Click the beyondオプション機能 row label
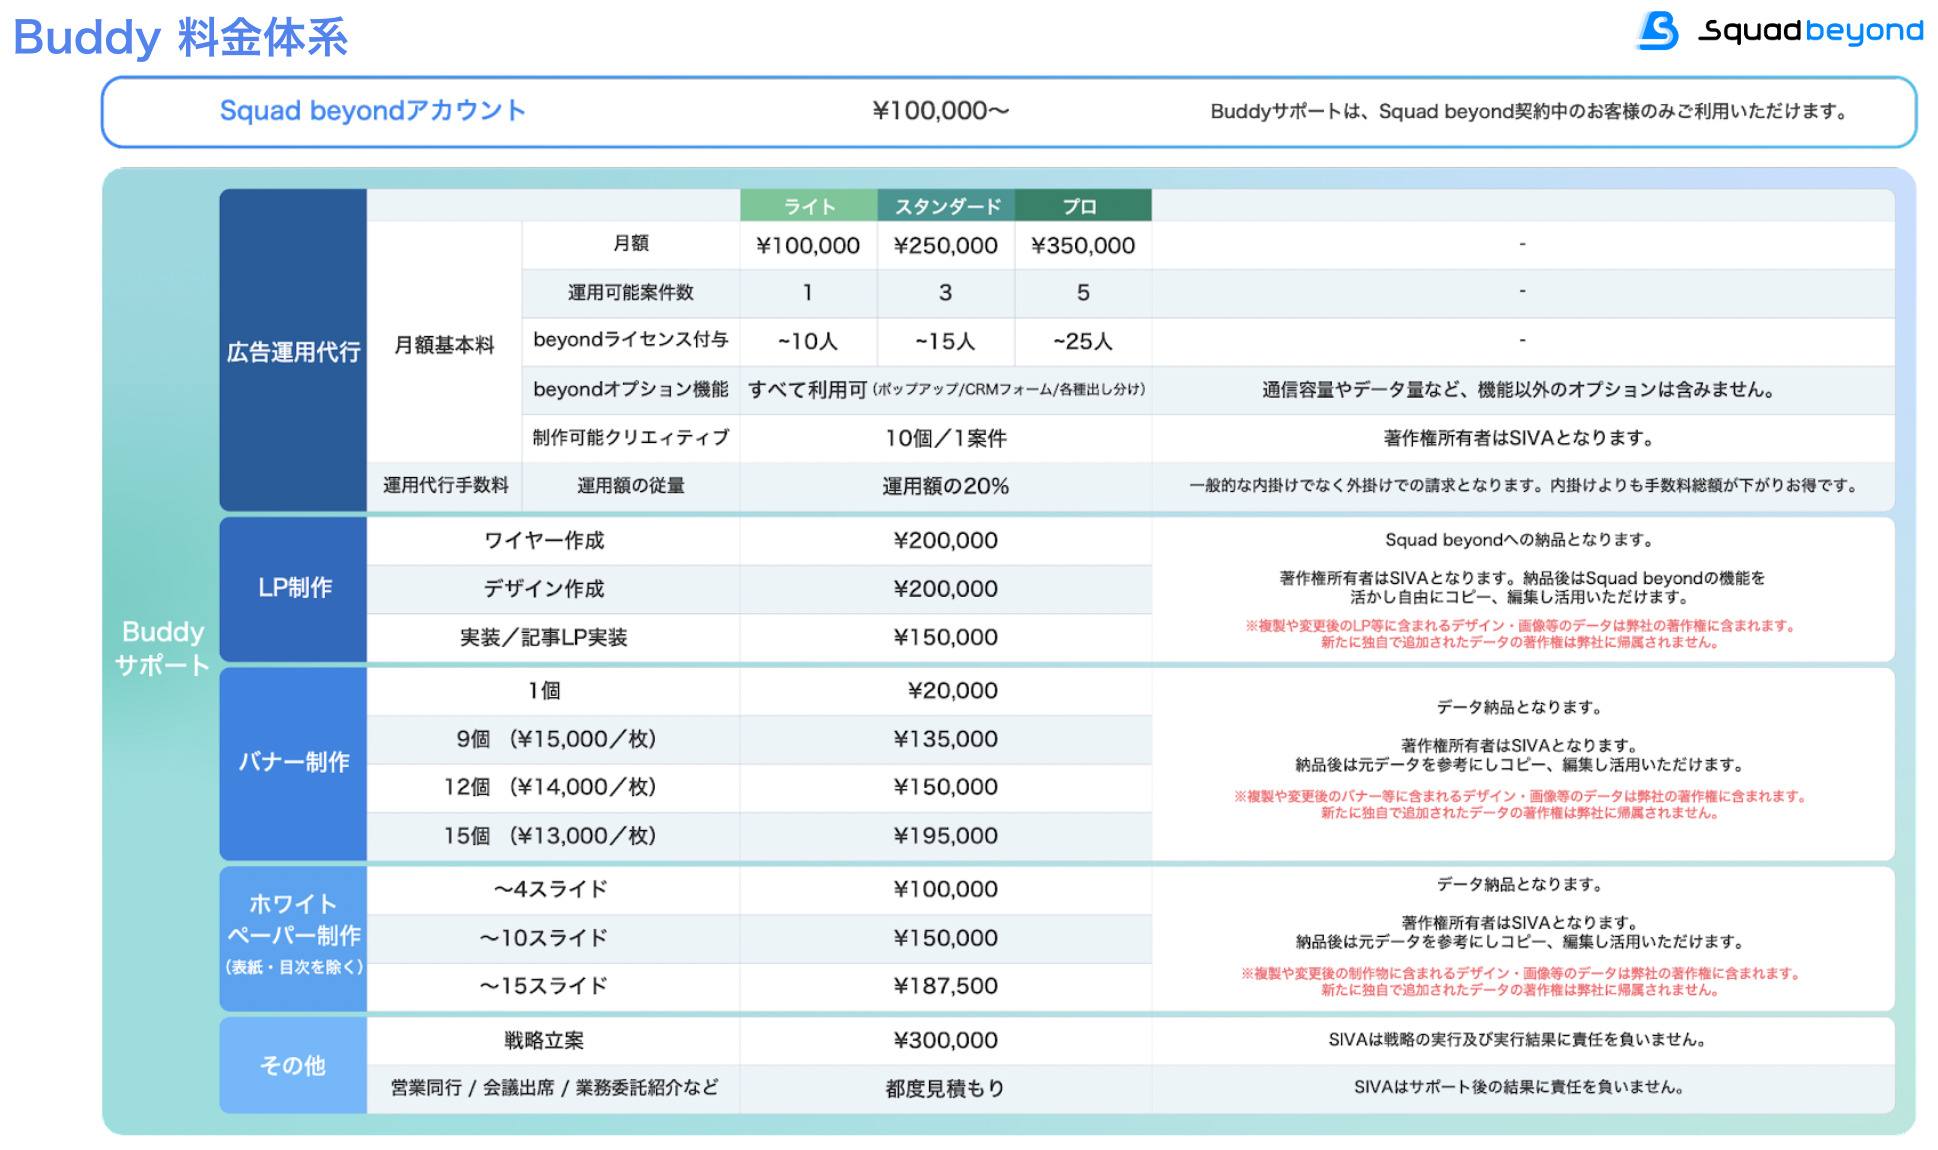Viewport: 1938px width, 1150px height. [x=631, y=389]
